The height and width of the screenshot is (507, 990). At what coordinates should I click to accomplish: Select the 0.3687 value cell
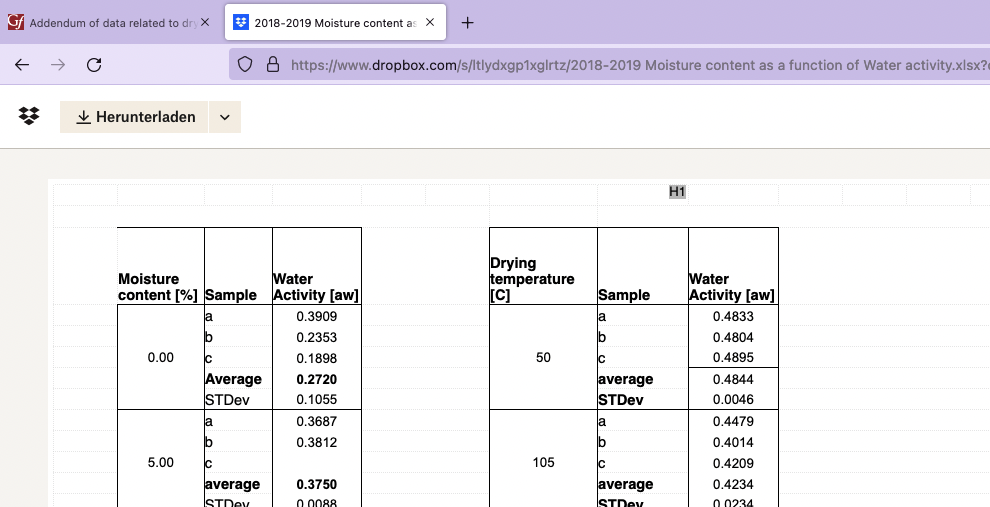pyautogui.click(x=317, y=421)
